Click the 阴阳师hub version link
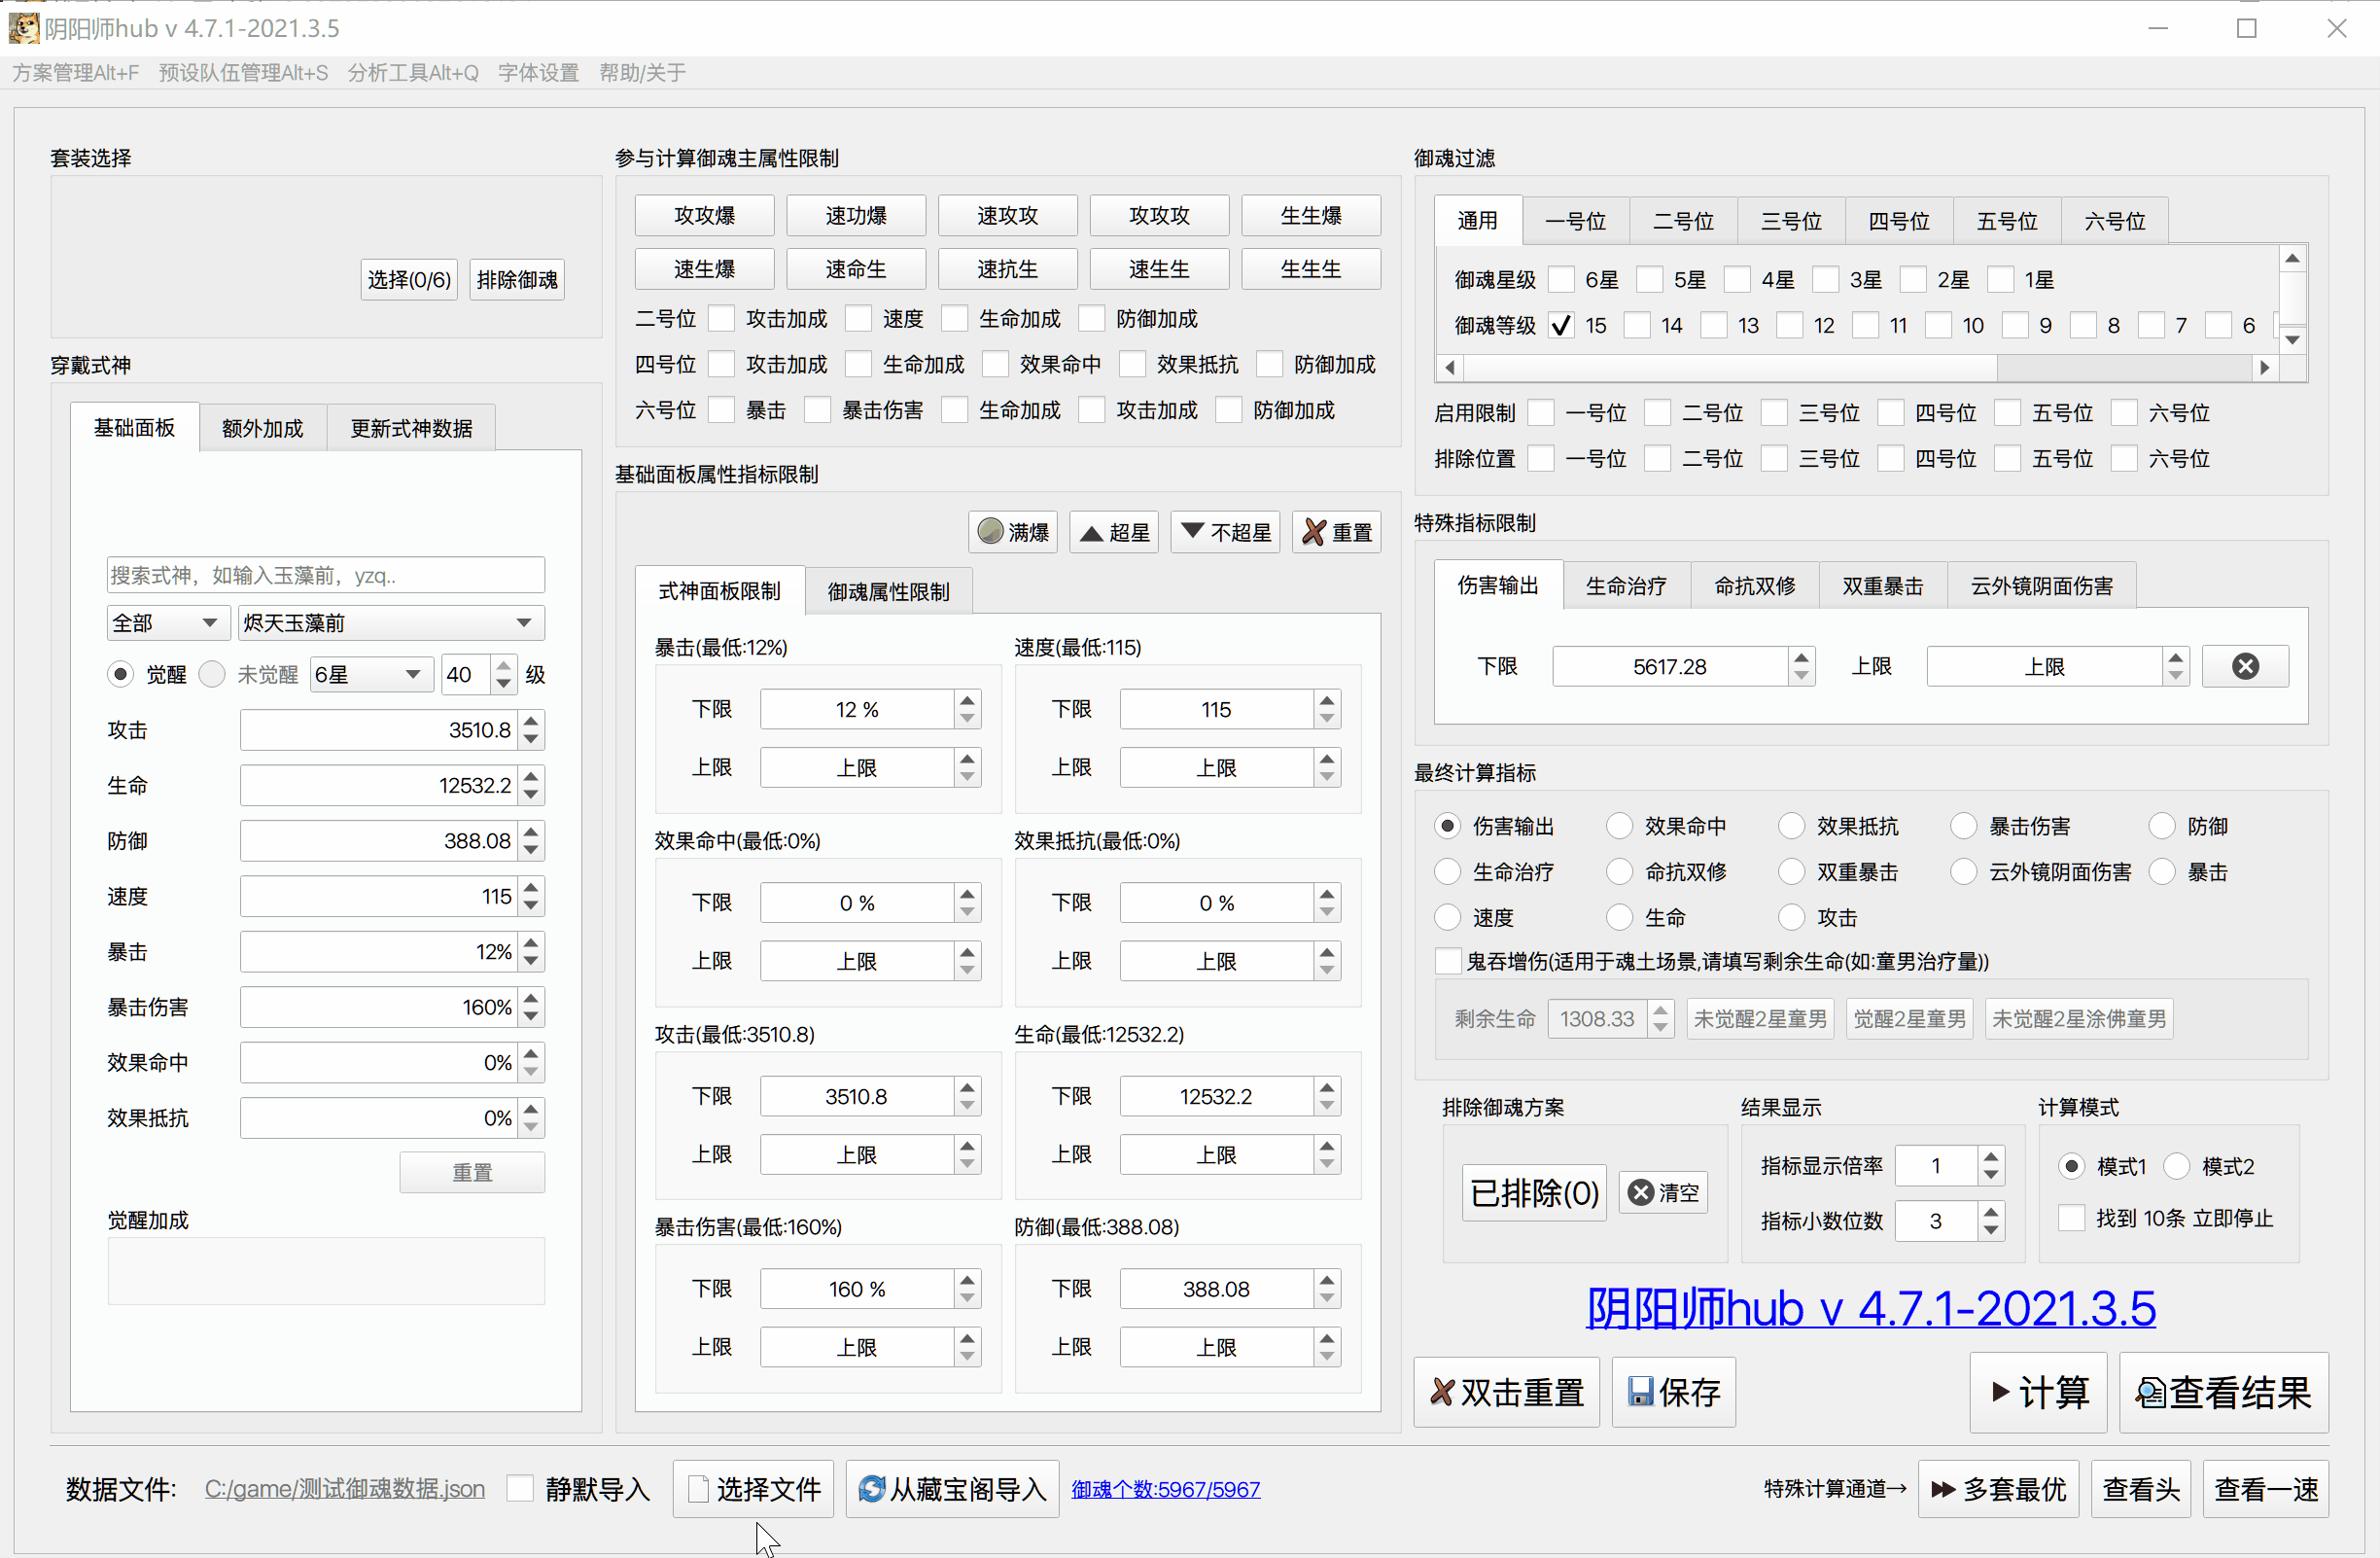 pos(1871,1309)
